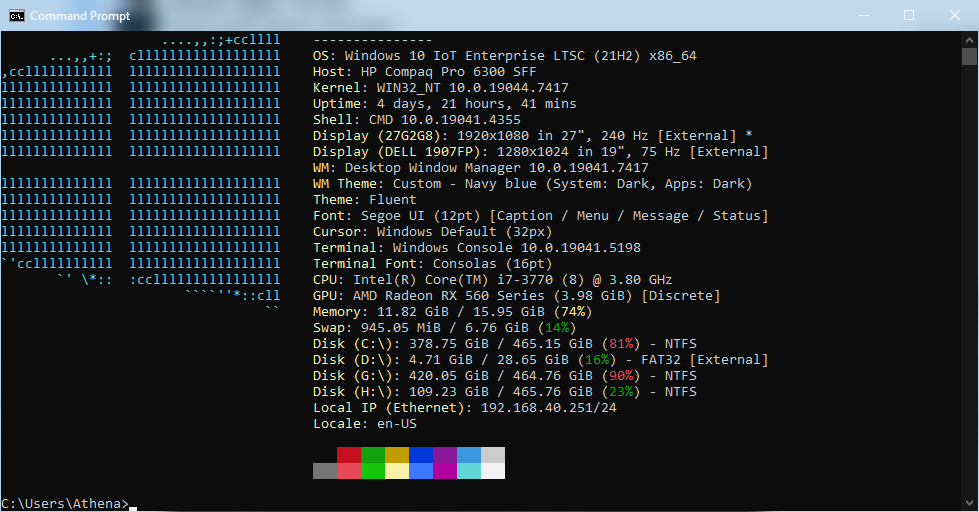Click the CPU: Intel Core i7-3770 line
This screenshot has width=979, height=512.
[x=493, y=280]
